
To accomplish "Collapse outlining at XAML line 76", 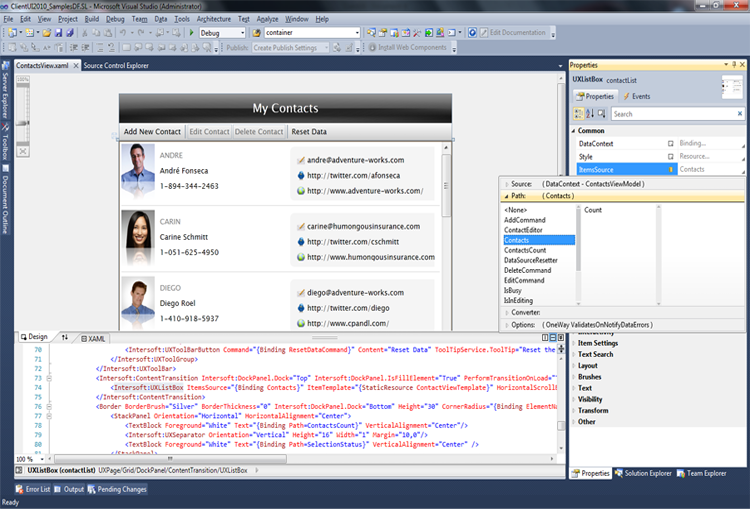I will coord(49,406).
